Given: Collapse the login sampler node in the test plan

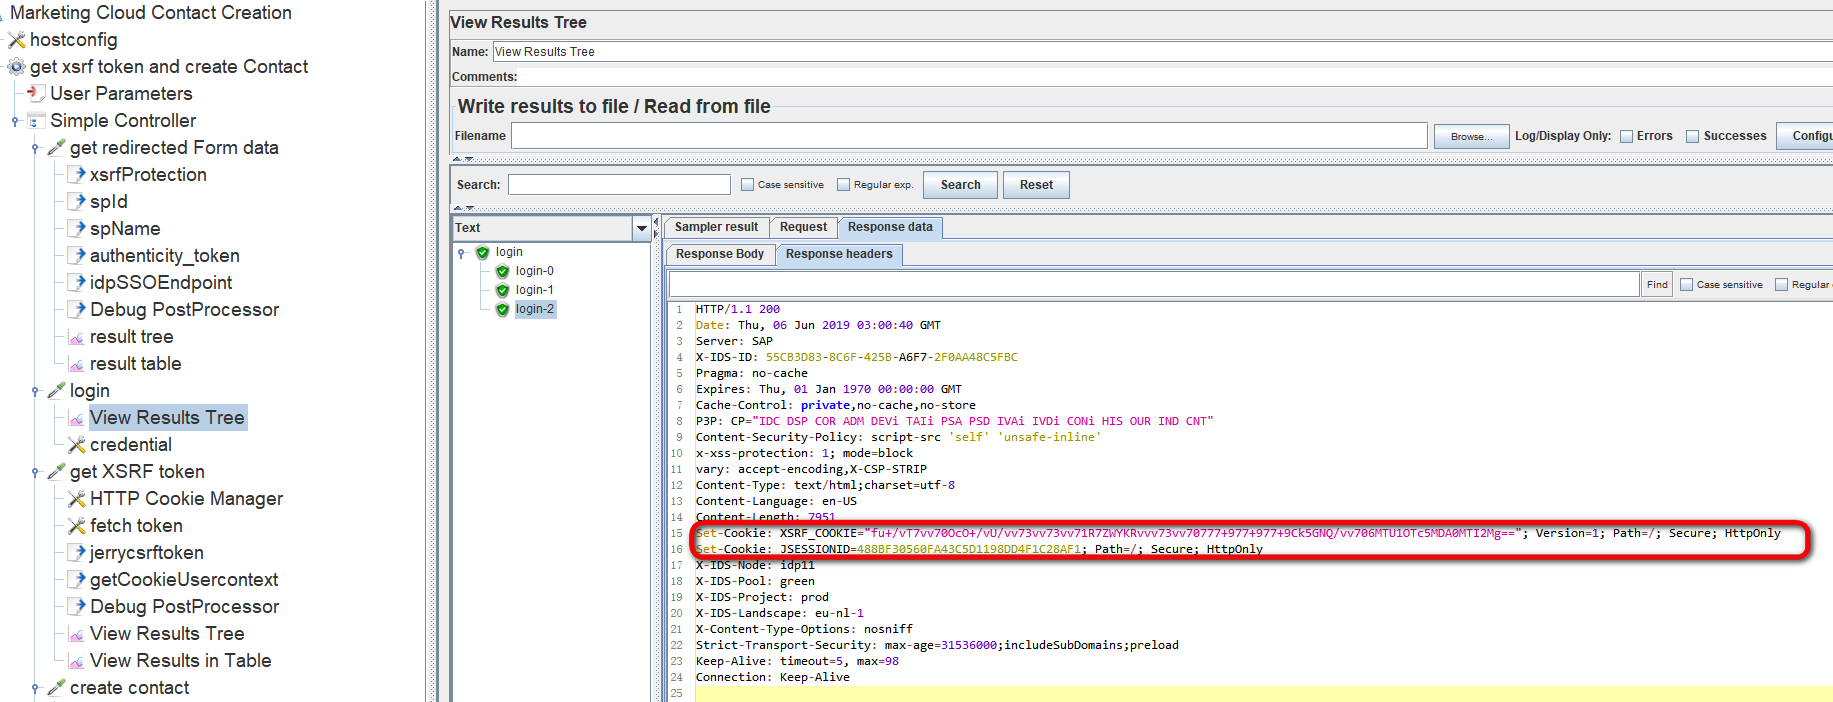Looking at the screenshot, I should coord(35,391).
